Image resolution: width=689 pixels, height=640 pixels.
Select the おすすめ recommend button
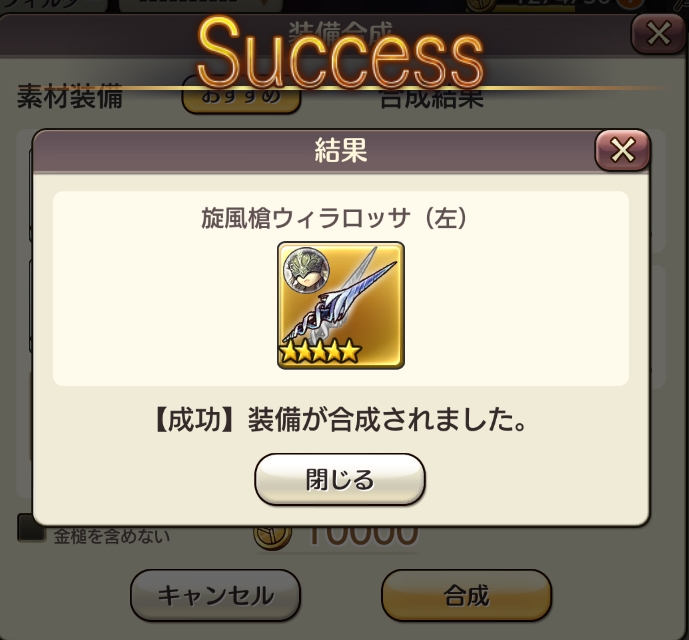tap(241, 96)
